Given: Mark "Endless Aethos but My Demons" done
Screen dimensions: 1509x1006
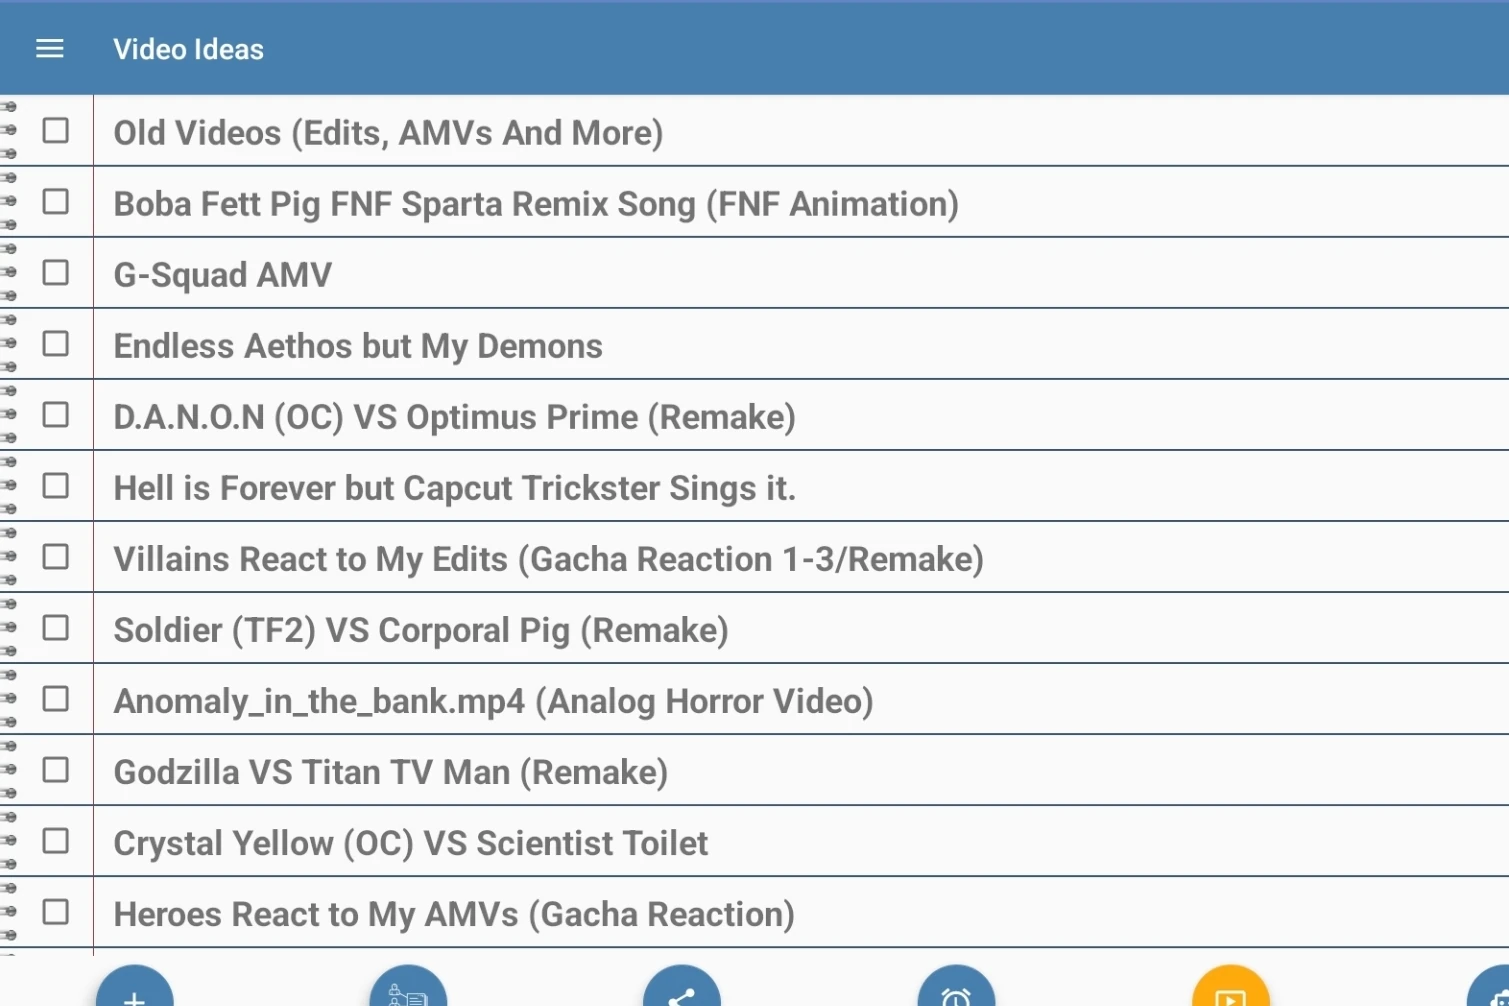Looking at the screenshot, I should tap(56, 344).
